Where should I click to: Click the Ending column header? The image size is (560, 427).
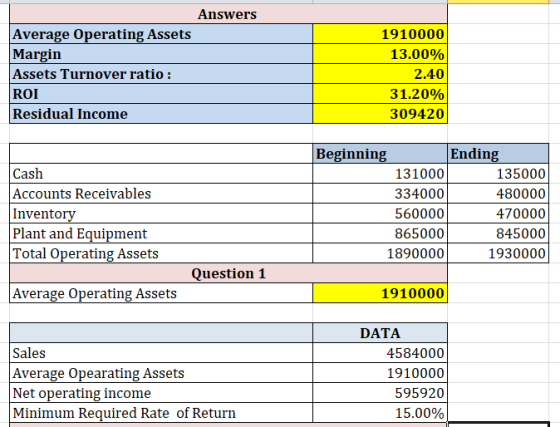pos(498,154)
